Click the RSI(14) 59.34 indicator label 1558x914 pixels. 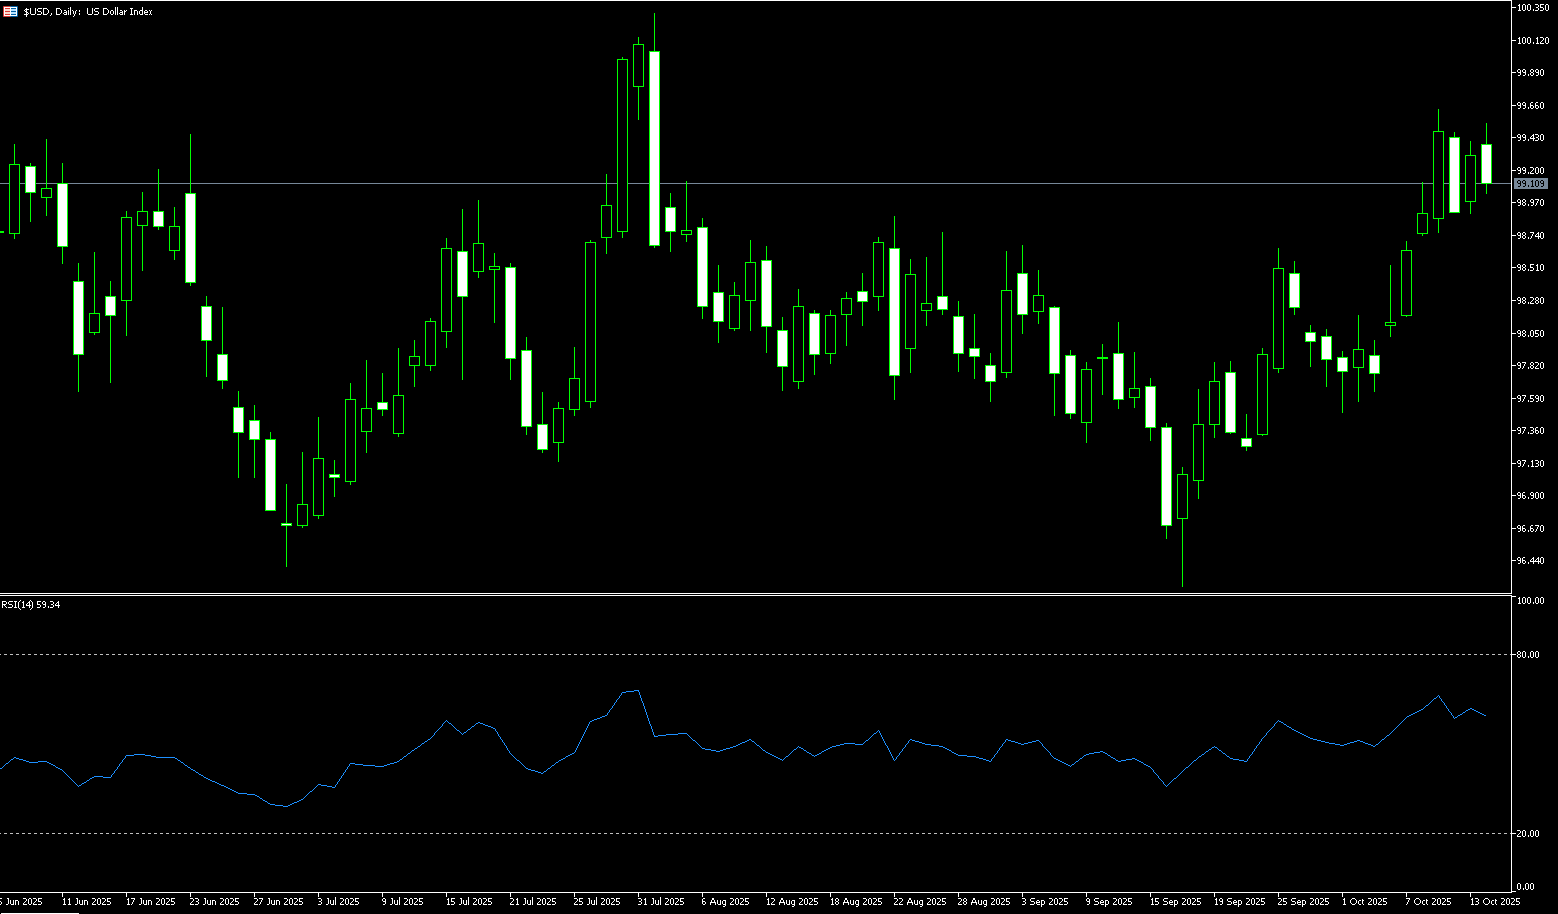coord(31,605)
